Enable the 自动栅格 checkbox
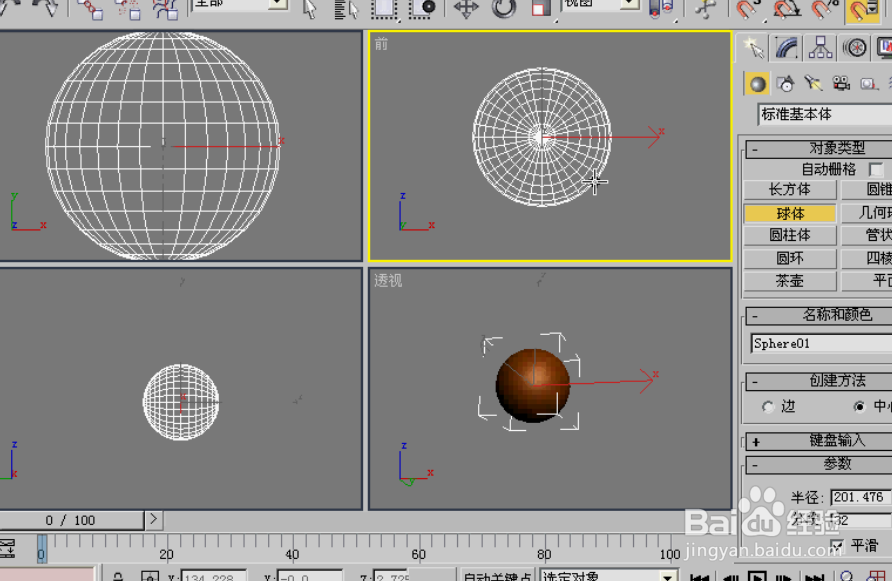The image size is (892, 581). 876,170
